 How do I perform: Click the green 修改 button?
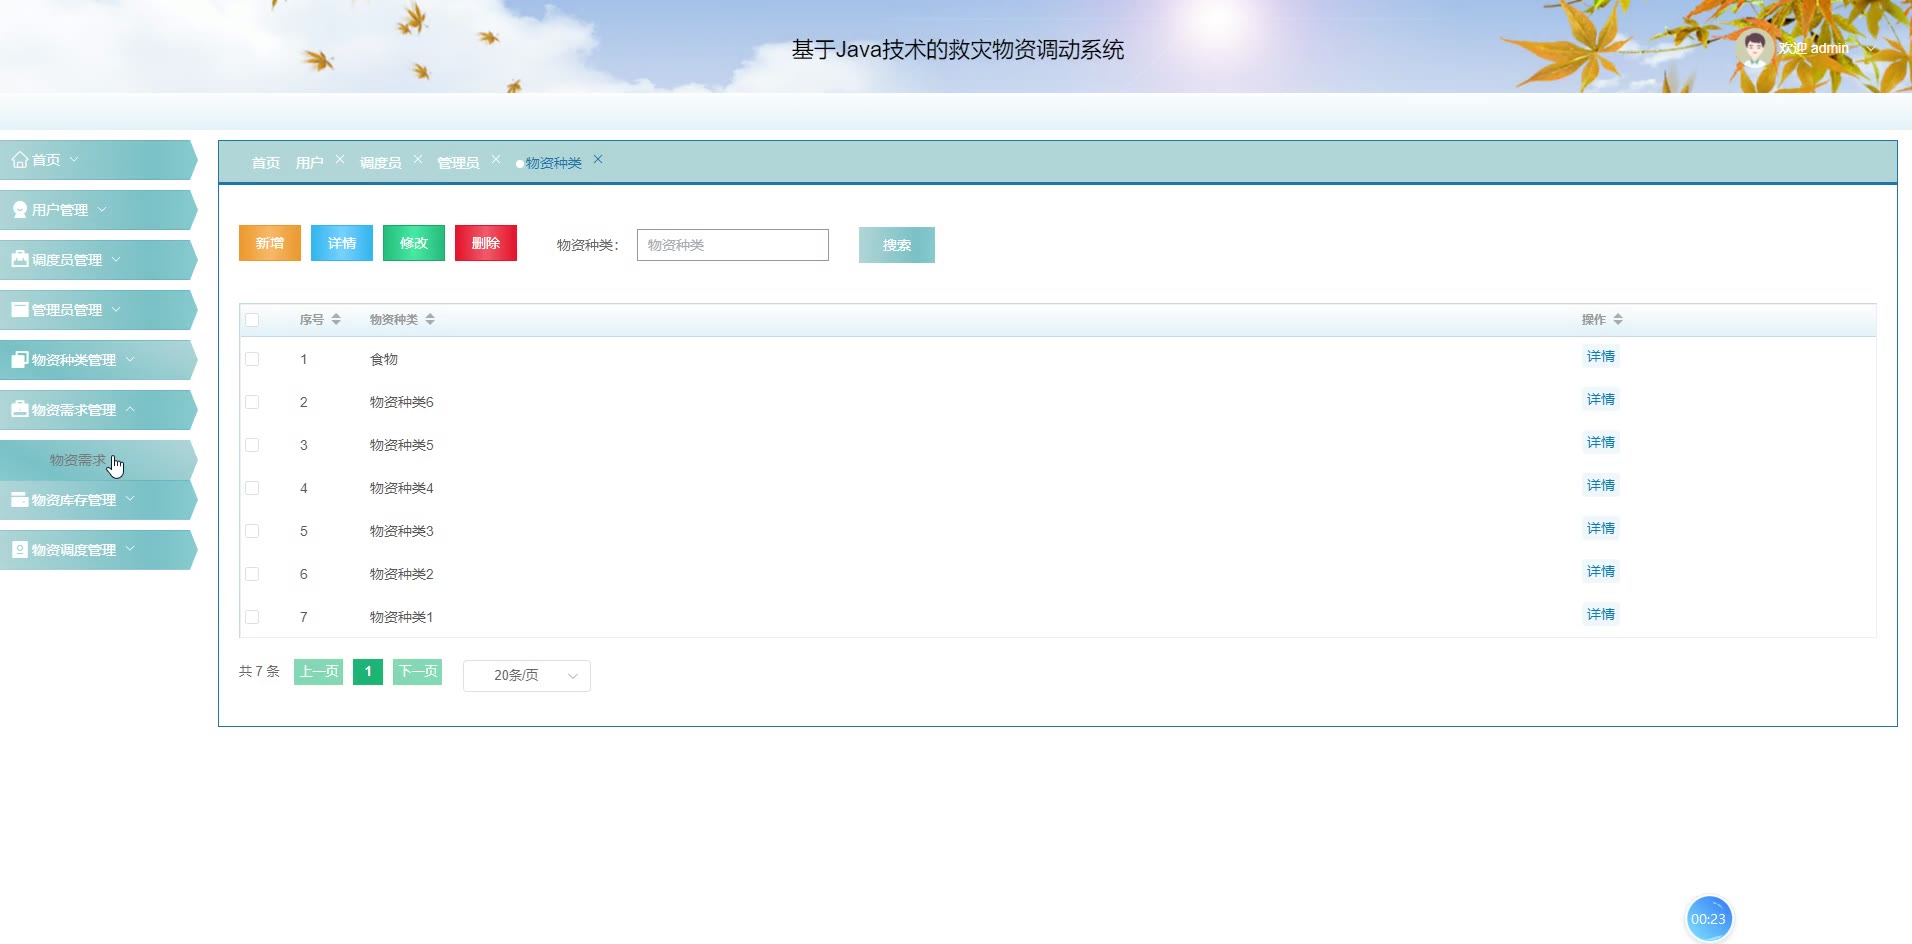[414, 243]
